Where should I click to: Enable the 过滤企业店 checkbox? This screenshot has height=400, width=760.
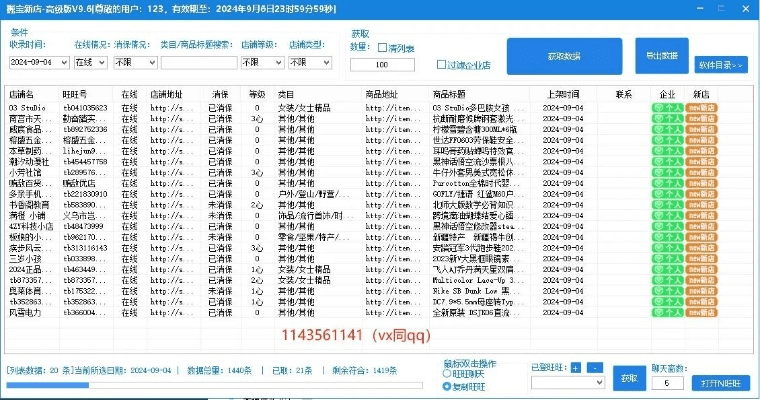coord(441,64)
